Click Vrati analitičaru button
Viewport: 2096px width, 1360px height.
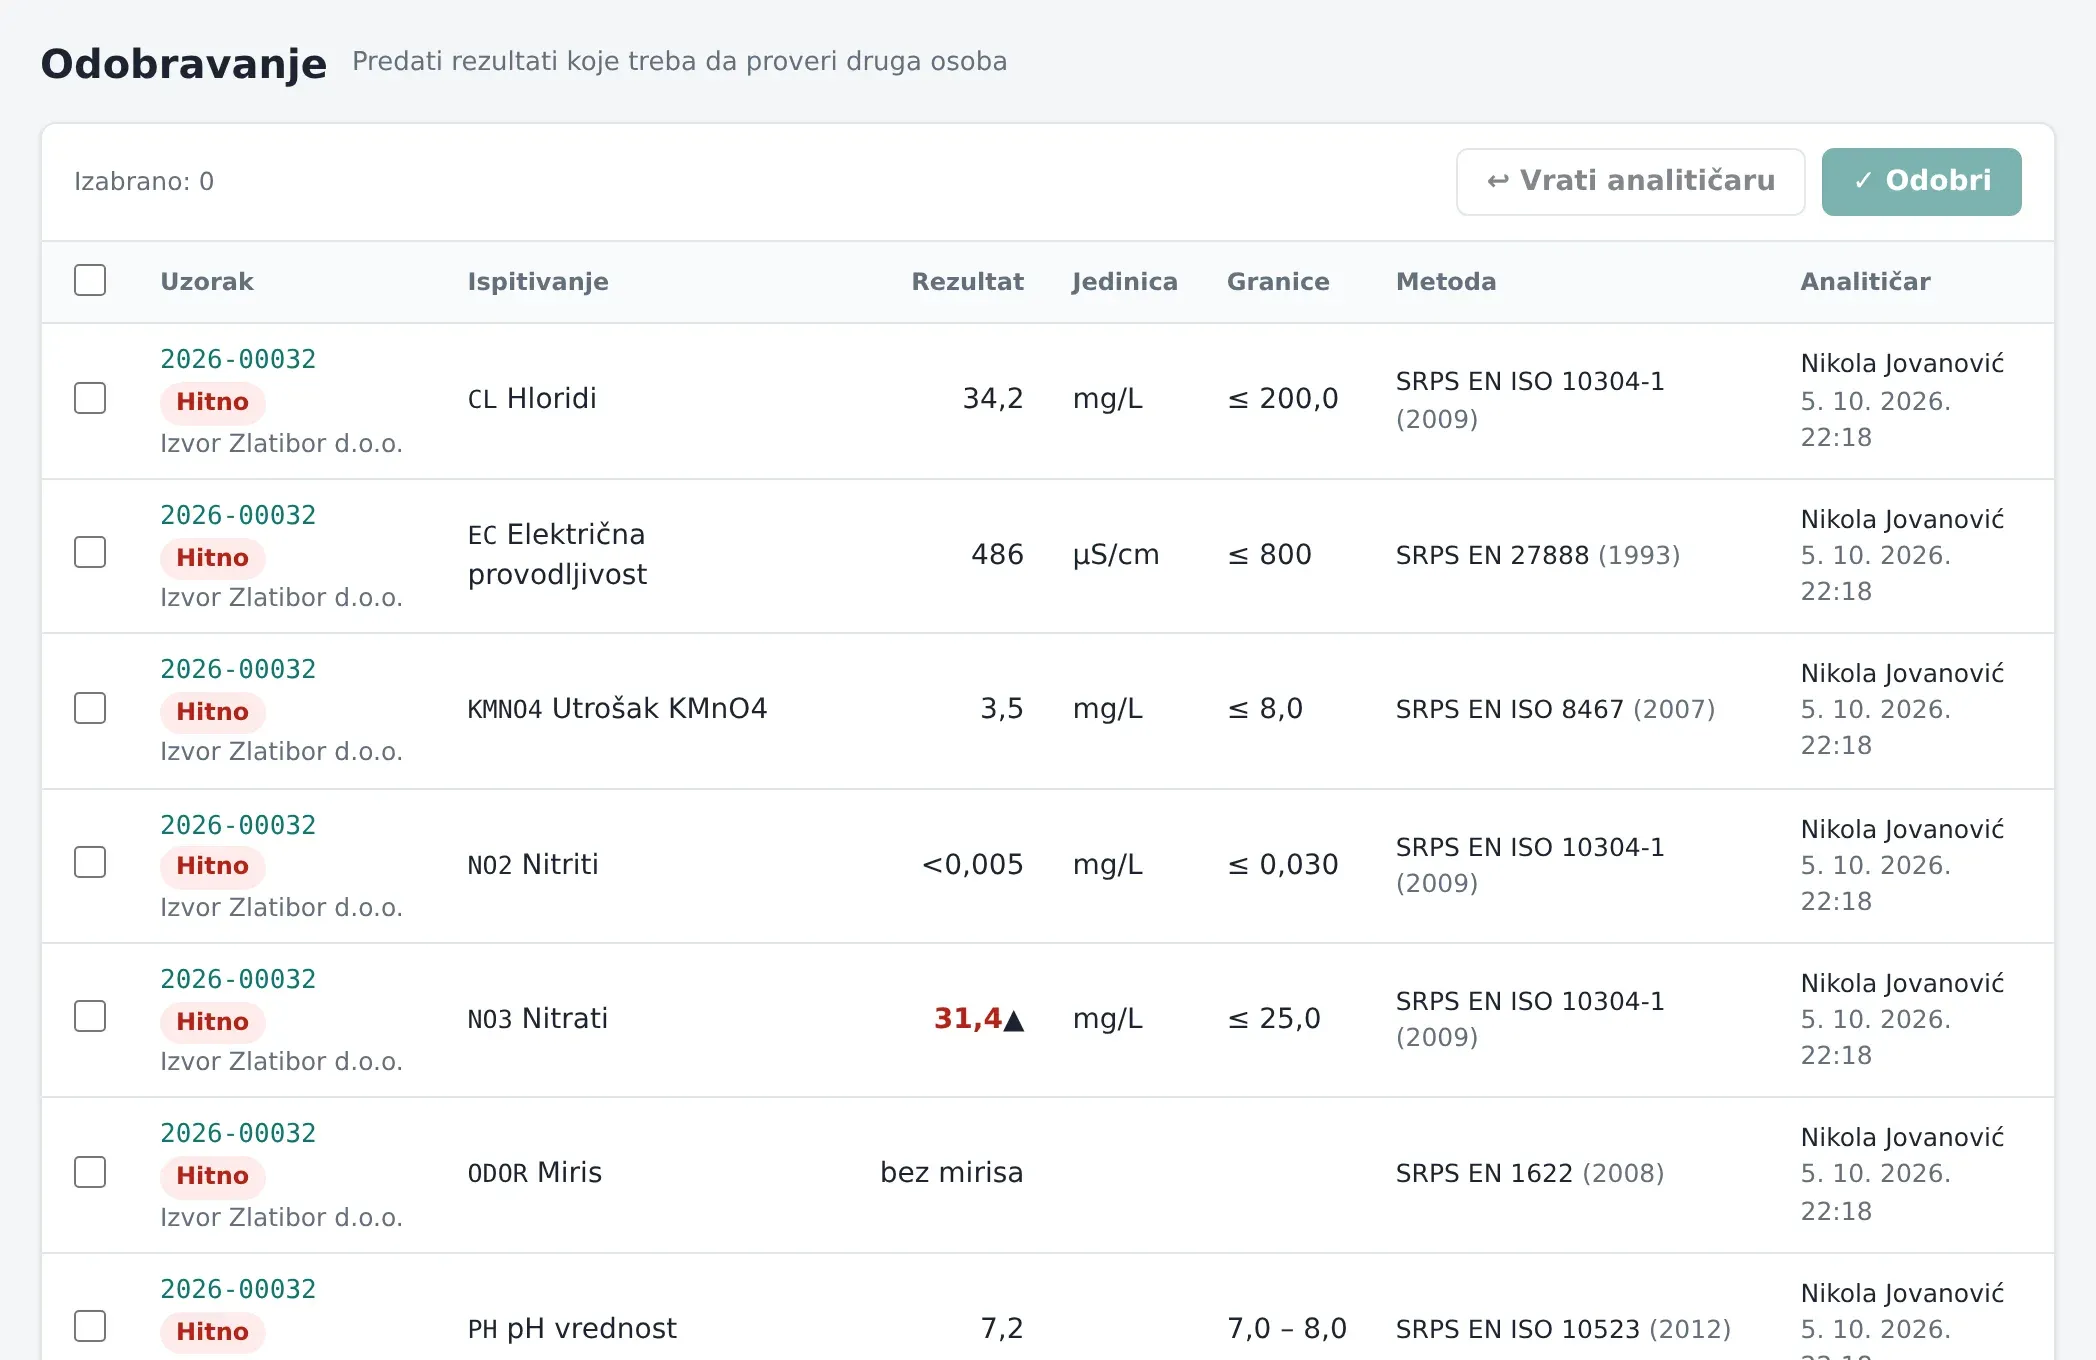[x=1630, y=181]
